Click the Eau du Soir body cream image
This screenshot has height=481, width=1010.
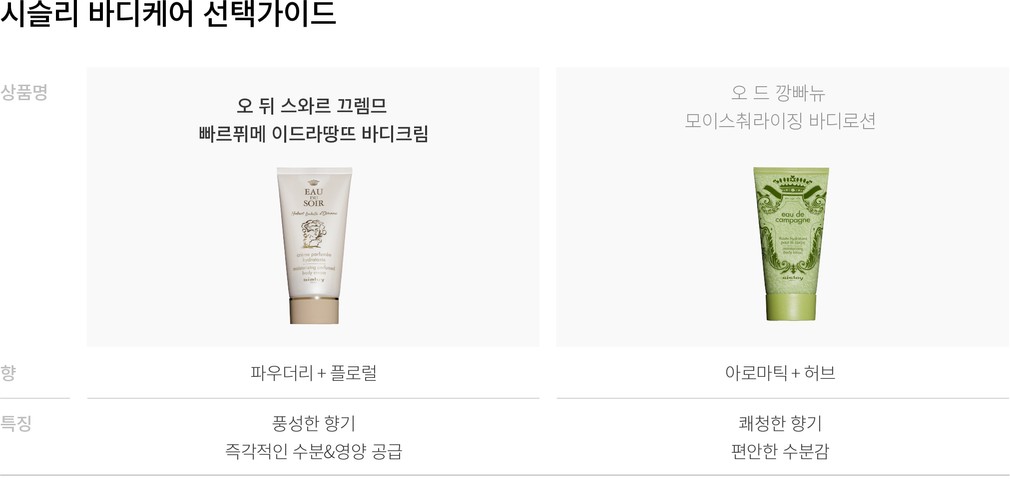tap(314, 245)
